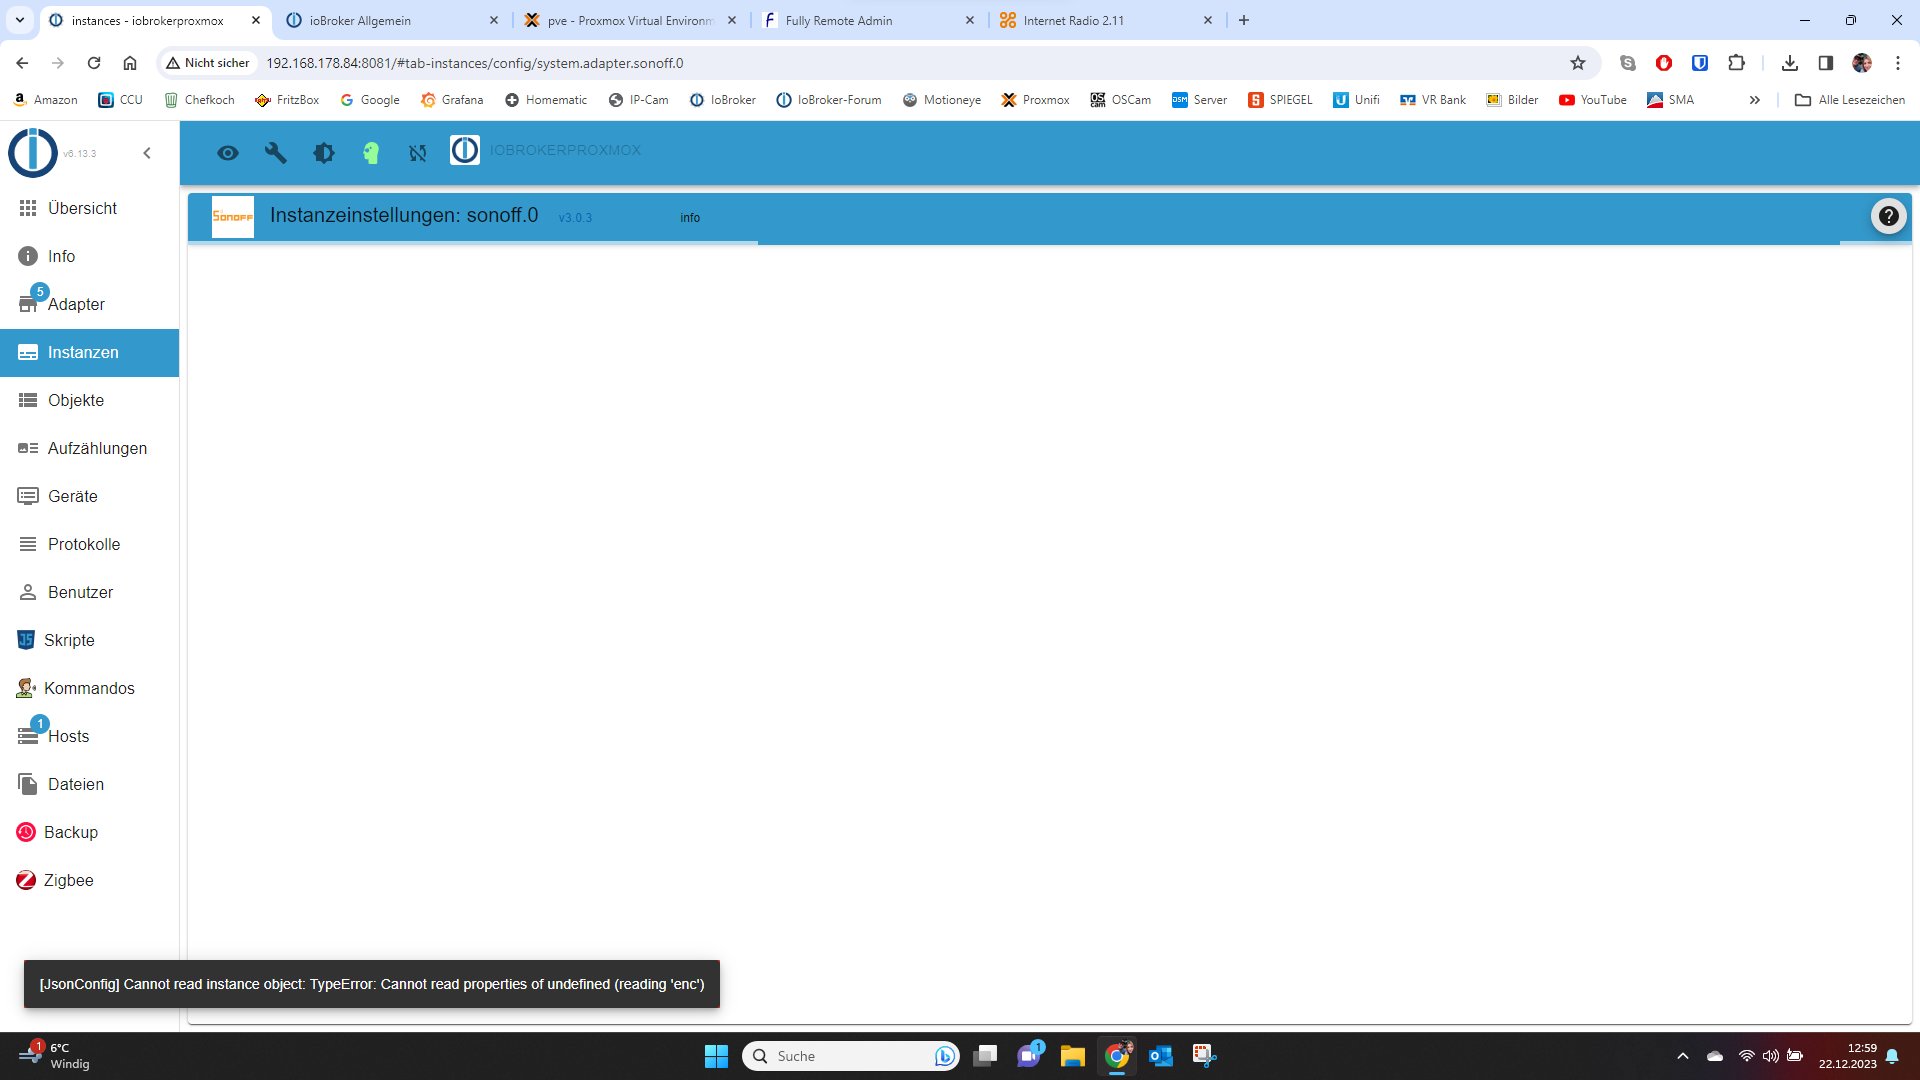Open YouTube bookmark
Image resolution: width=1920 pixels, height=1080 pixels.
click(1592, 100)
